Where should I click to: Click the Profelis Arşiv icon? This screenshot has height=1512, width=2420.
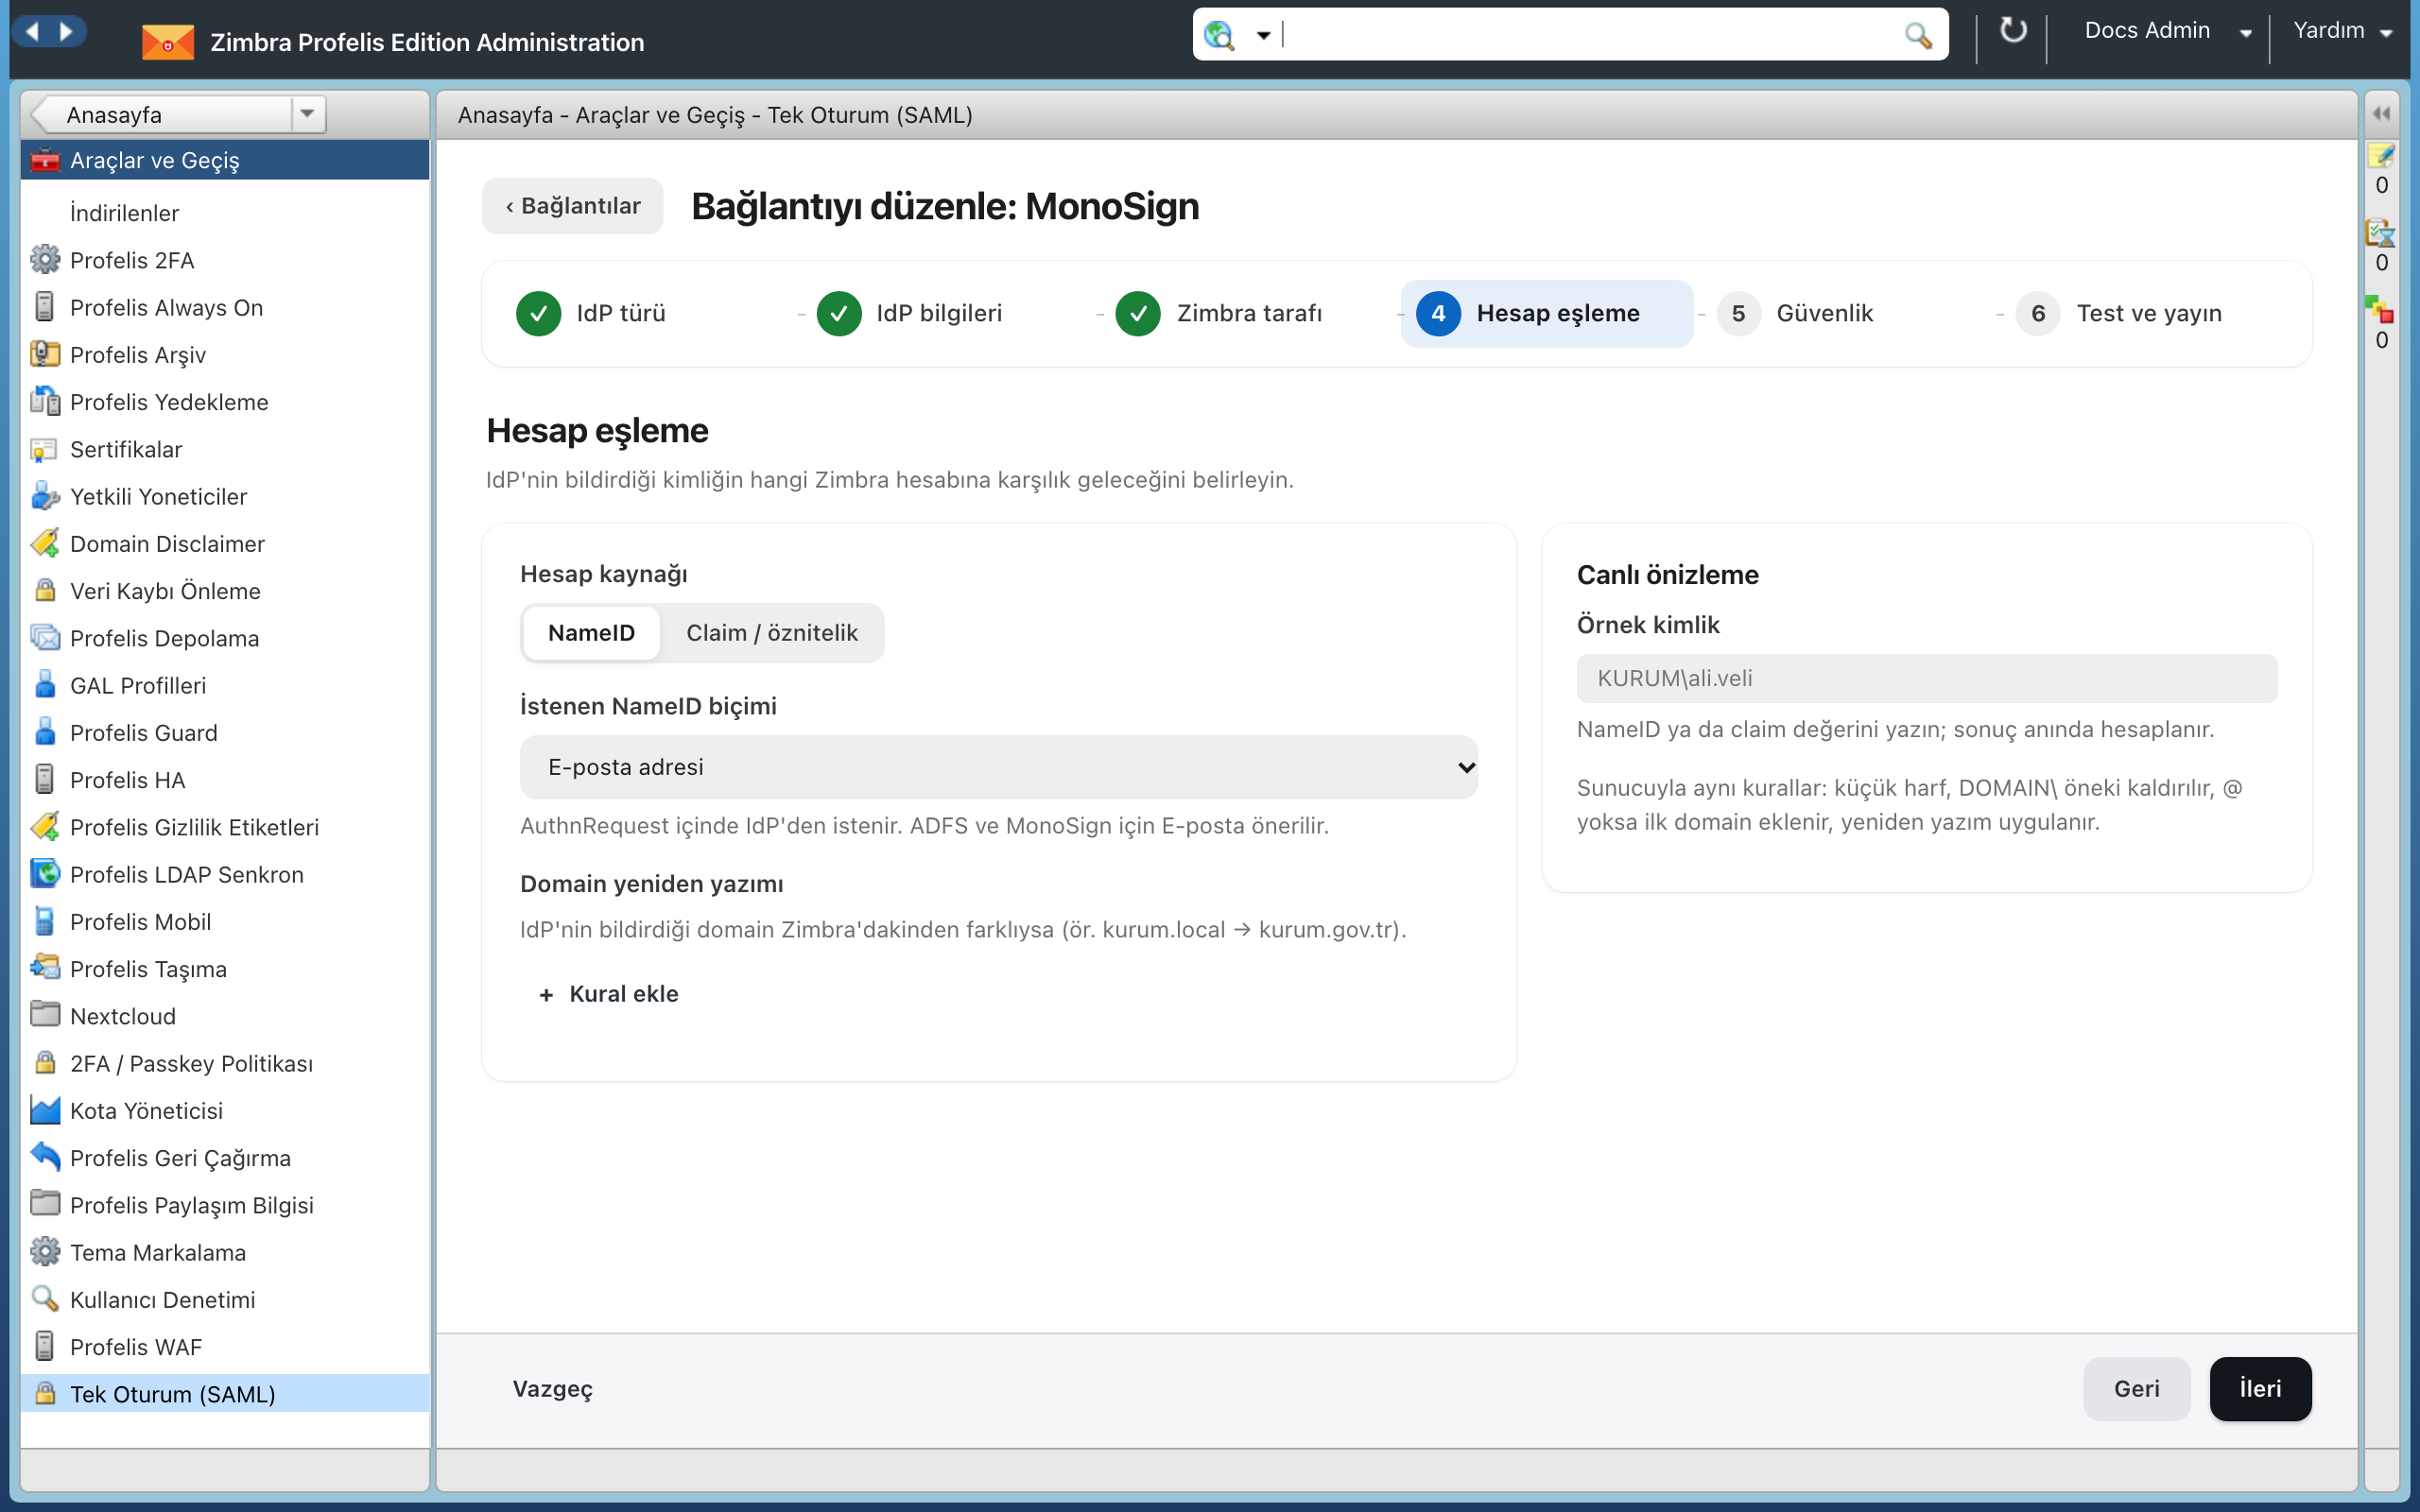[x=45, y=354]
